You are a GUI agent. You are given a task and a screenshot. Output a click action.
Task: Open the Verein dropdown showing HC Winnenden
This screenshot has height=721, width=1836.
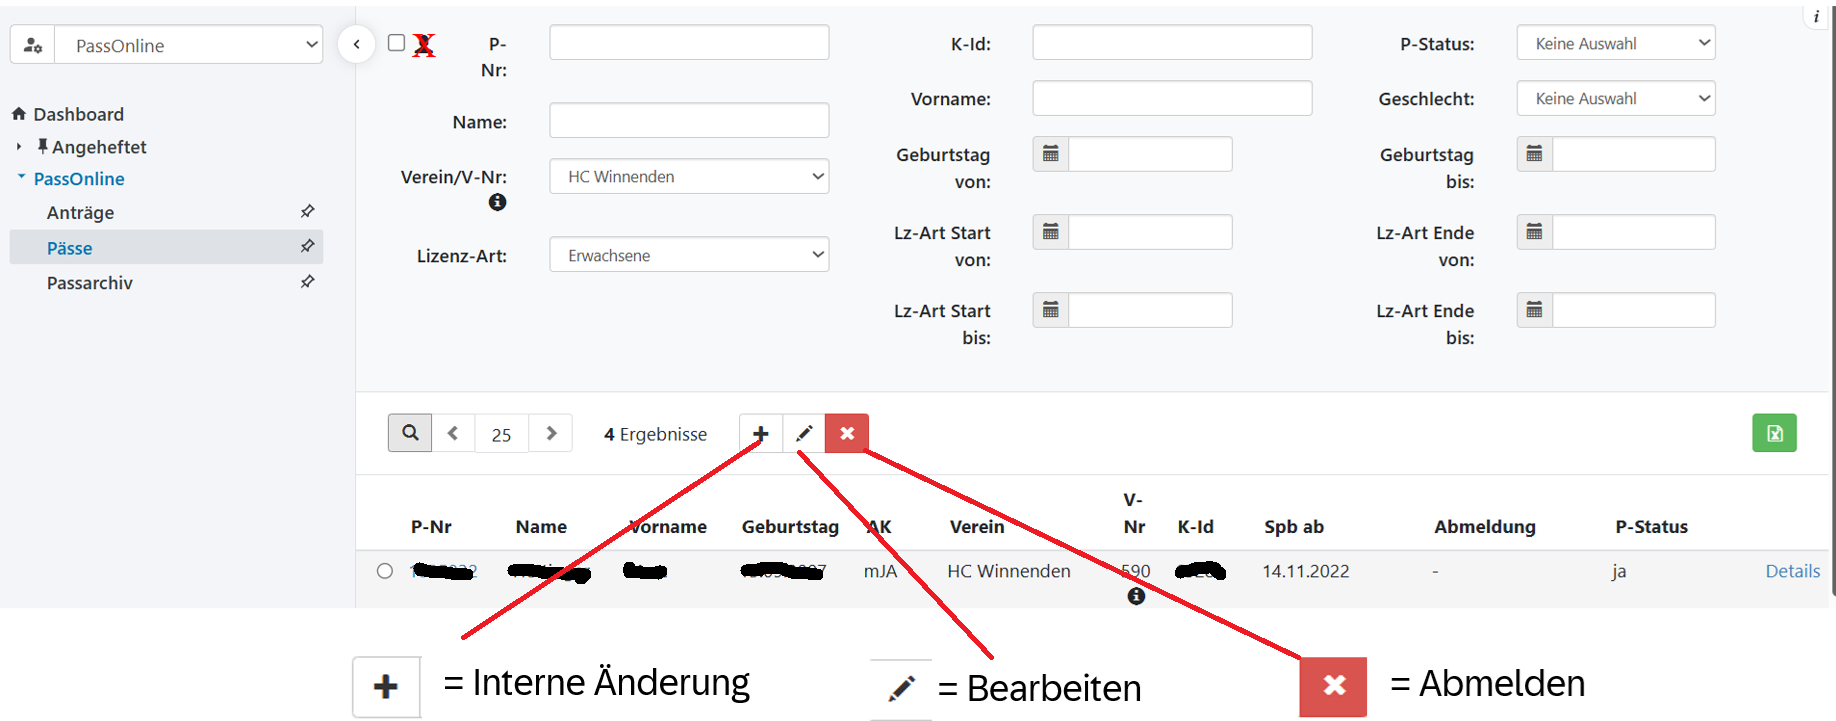coord(689,177)
